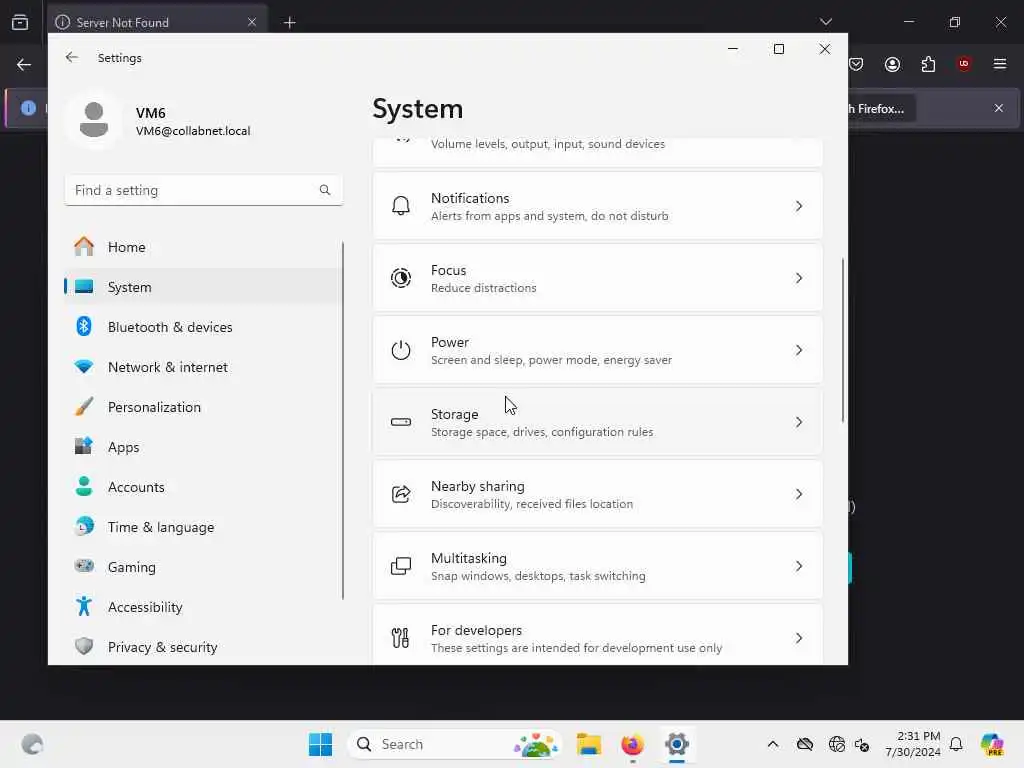The image size is (1024, 768).
Task: Click the System monitor icon in sidebar
Action: pyautogui.click(x=84, y=287)
